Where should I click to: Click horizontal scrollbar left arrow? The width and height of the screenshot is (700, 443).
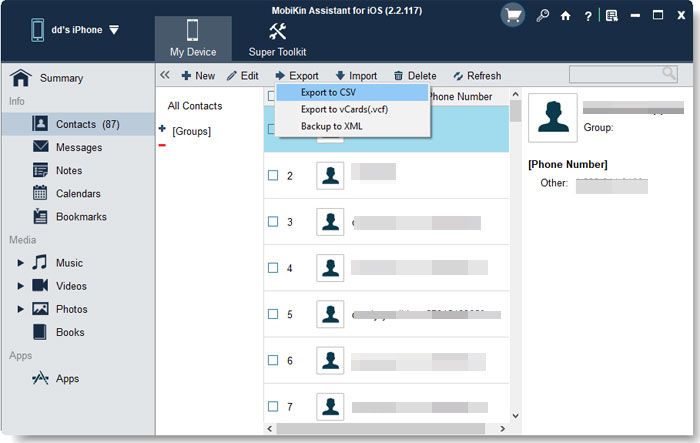coord(270,429)
